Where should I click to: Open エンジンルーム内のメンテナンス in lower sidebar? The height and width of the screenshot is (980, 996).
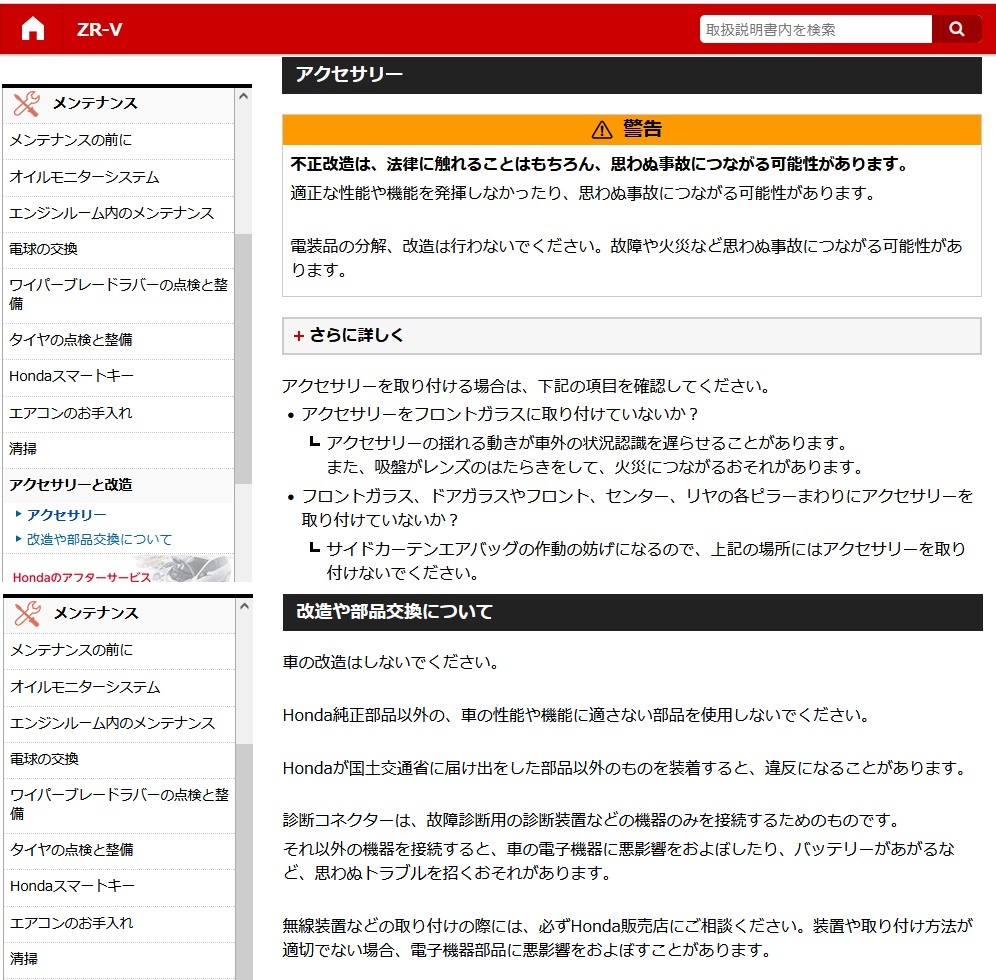119,723
